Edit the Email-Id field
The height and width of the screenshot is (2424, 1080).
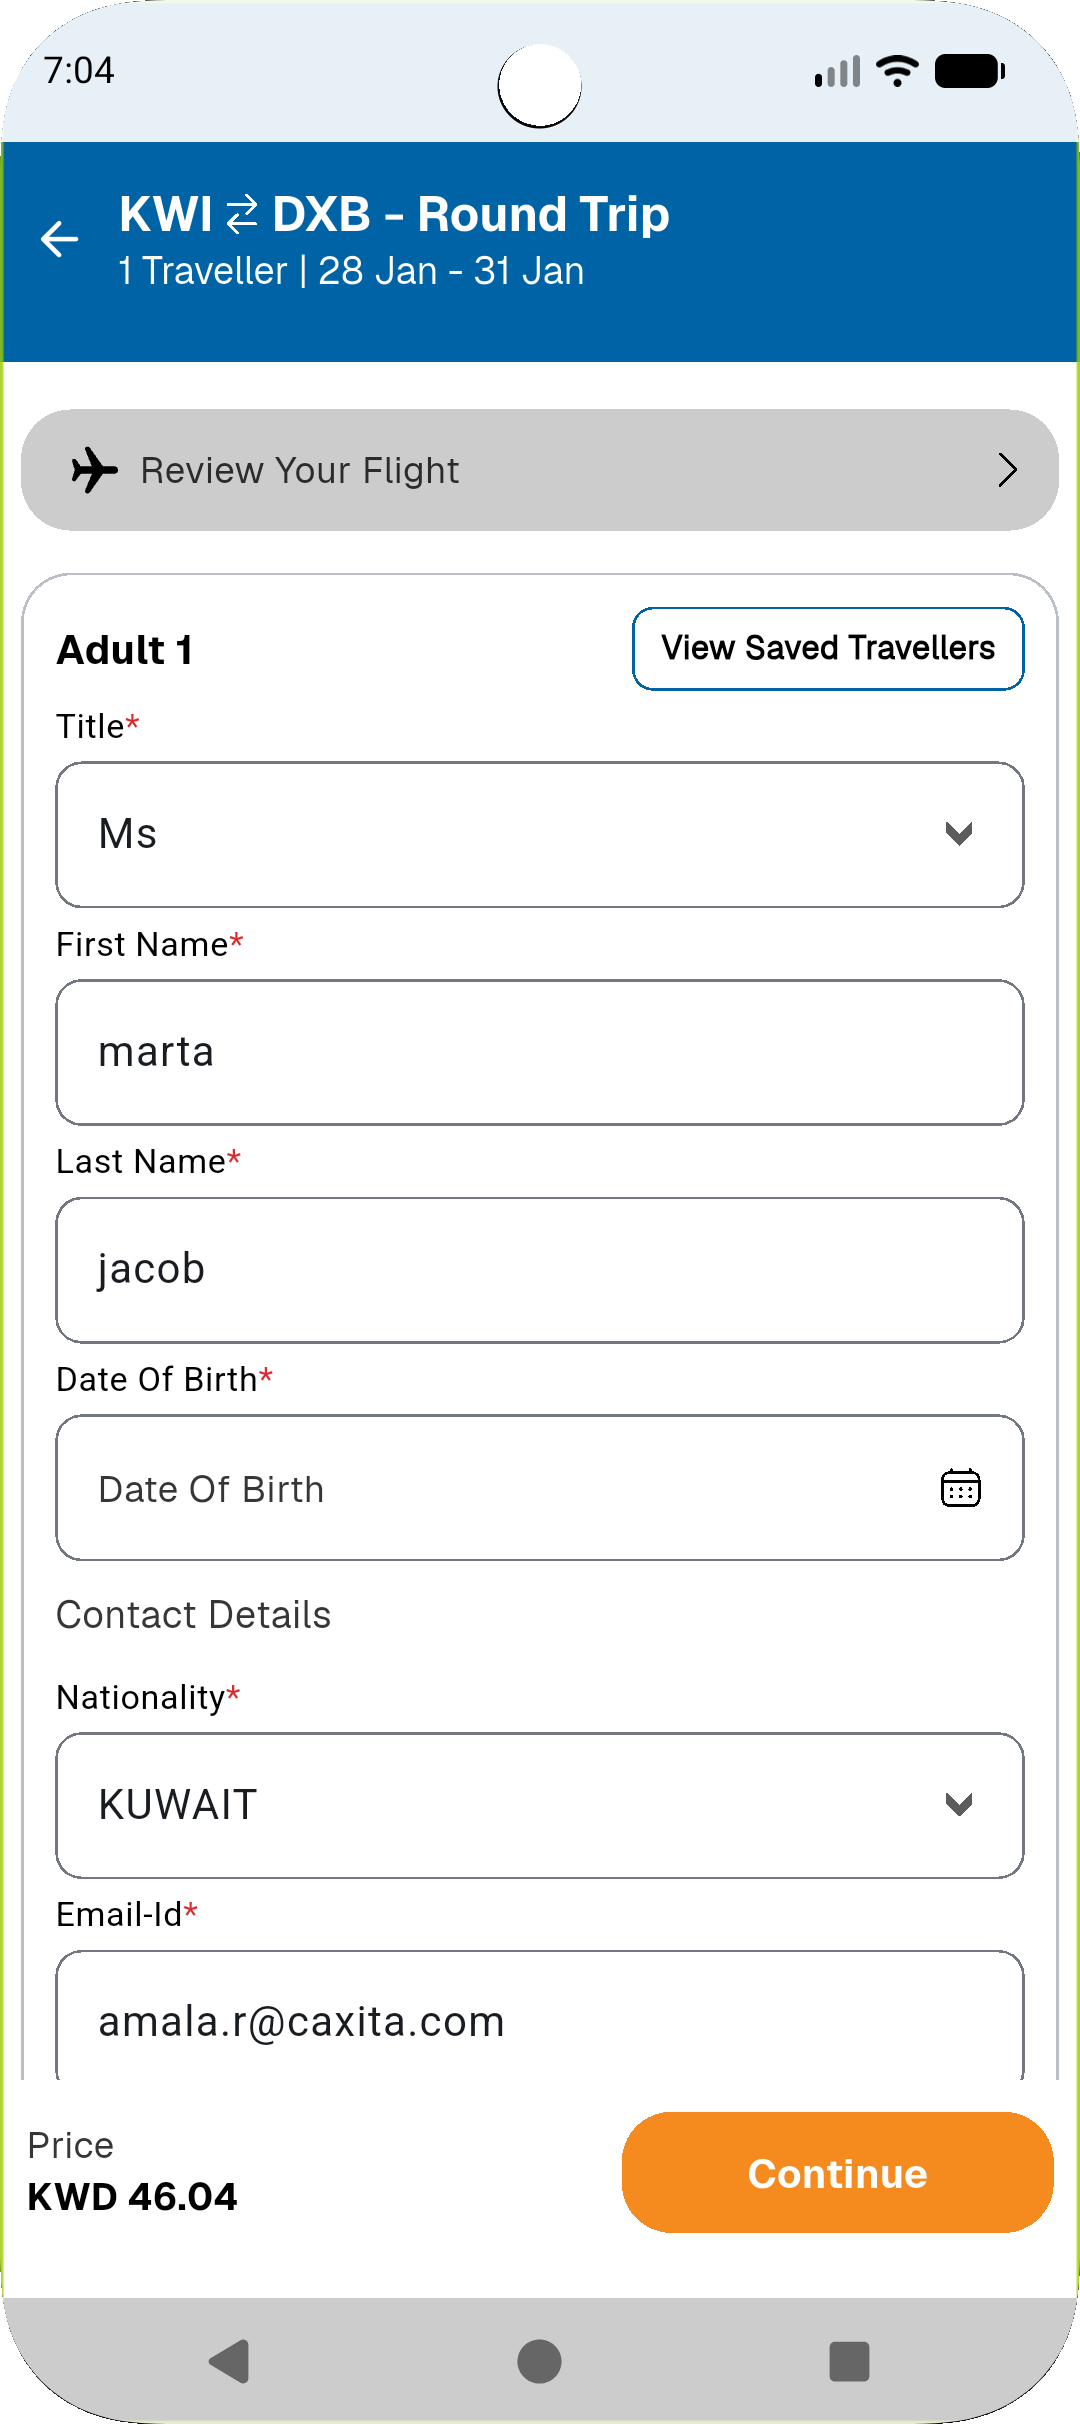click(x=540, y=2020)
